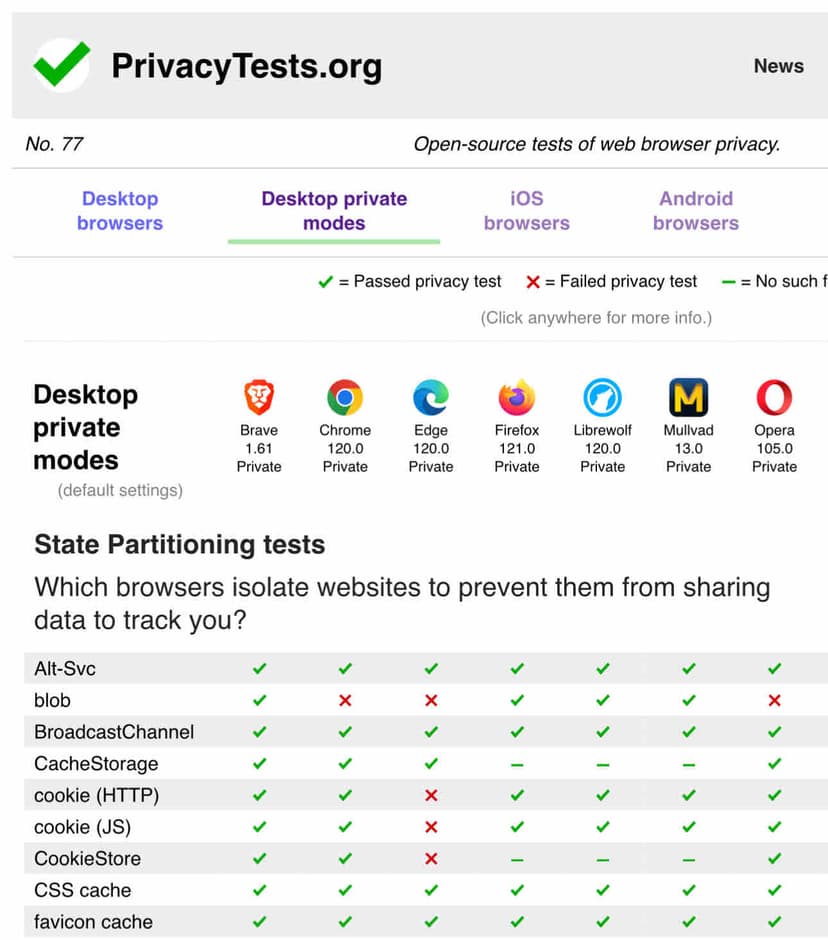Viewport: 828px width, 940px height.
Task: Click Brave's checkmark in Alt-Svc row
Action: point(259,668)
